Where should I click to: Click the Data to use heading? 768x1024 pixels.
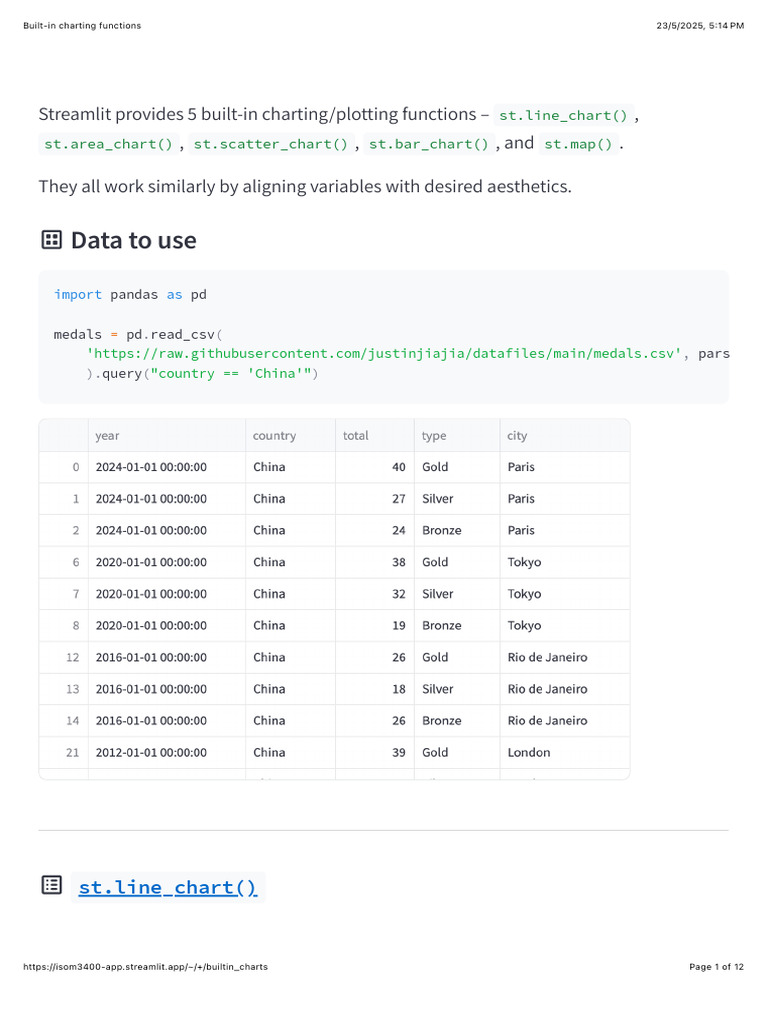click(134, 240)
